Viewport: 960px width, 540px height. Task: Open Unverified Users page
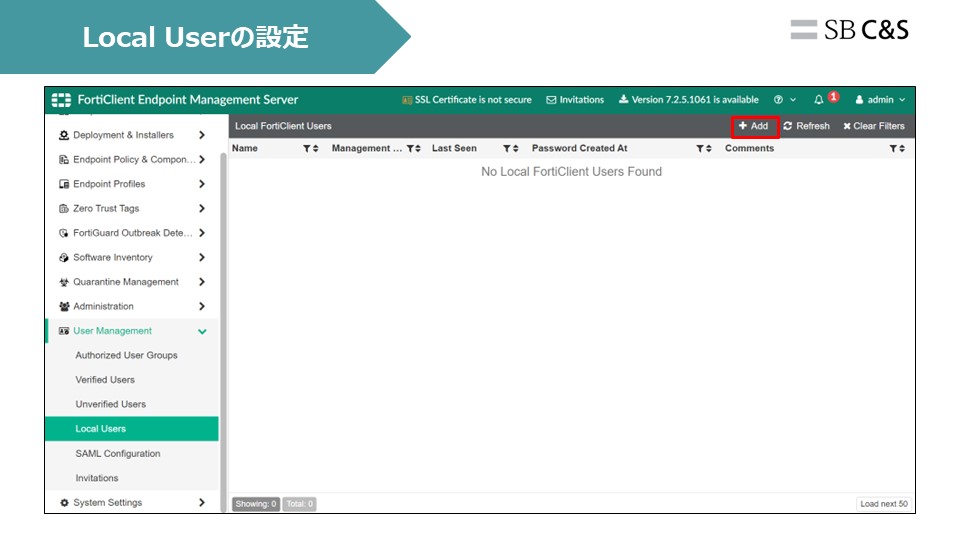110,405
